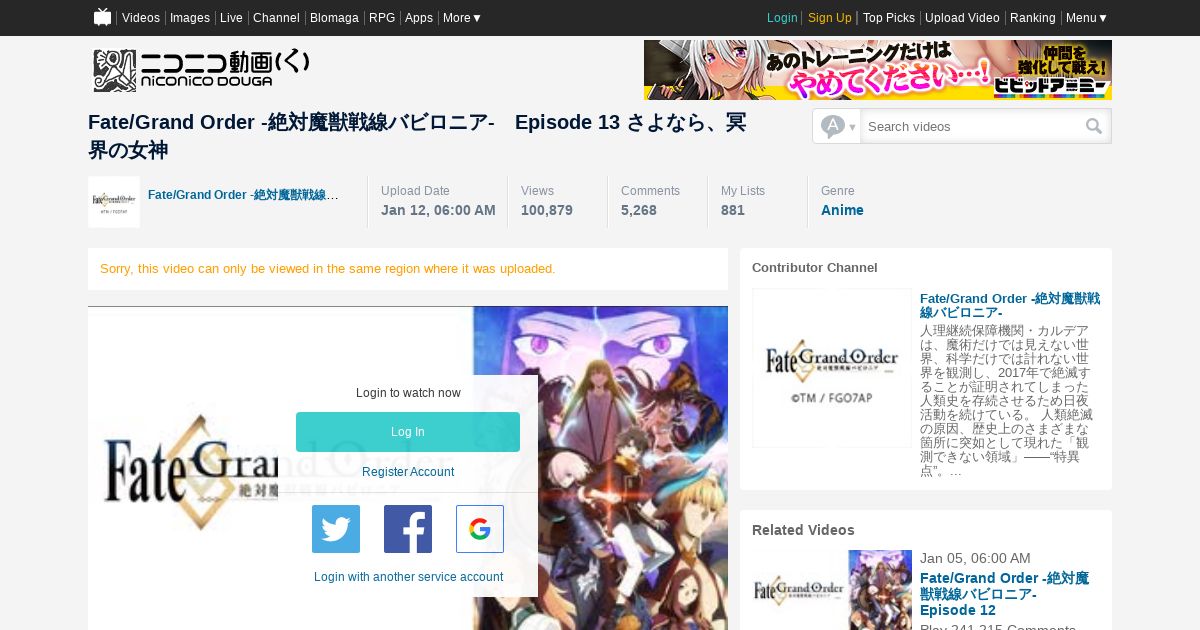Click the Views count 100,879

pos(547,210)
